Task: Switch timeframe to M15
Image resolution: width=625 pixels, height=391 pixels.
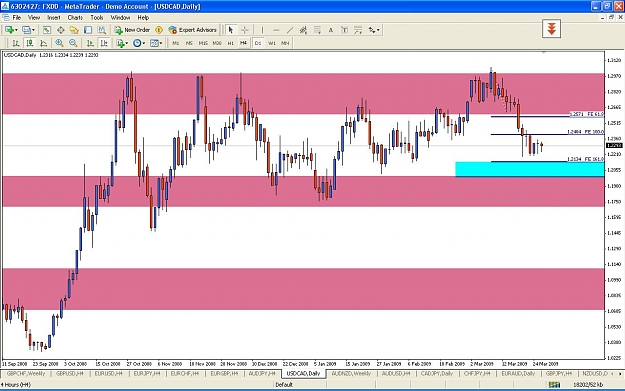Action: tap(203, 43)
